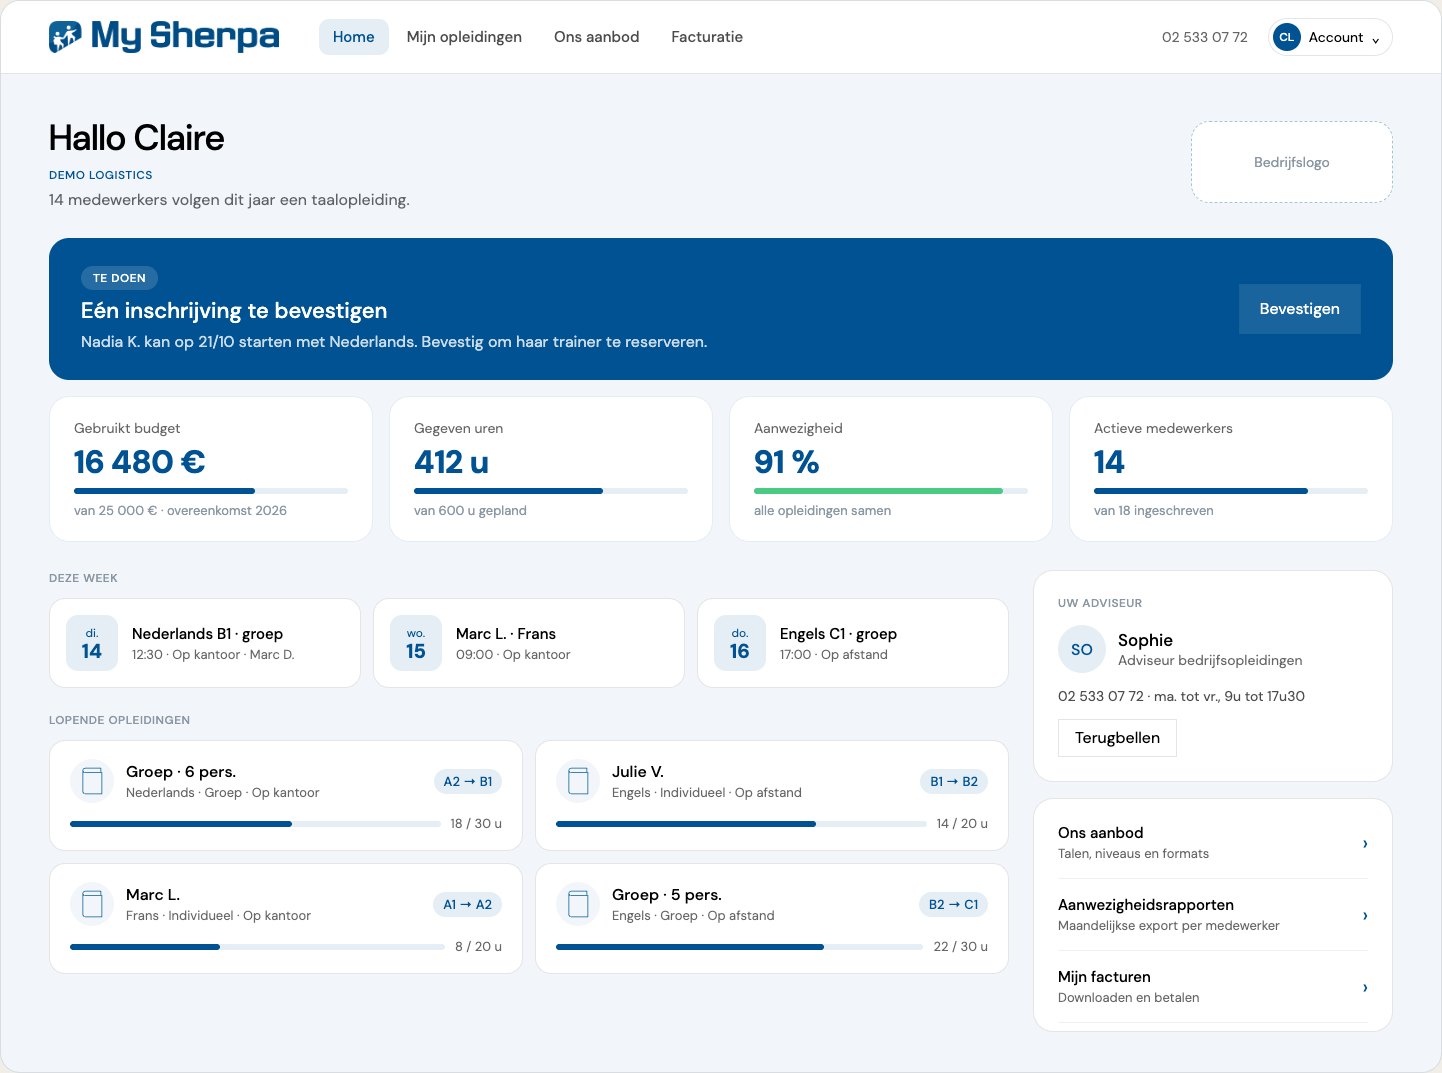Click the wo. 15 date badge
The image size is (1442, 1073).
pyautogui.click(x=416, y=643)
